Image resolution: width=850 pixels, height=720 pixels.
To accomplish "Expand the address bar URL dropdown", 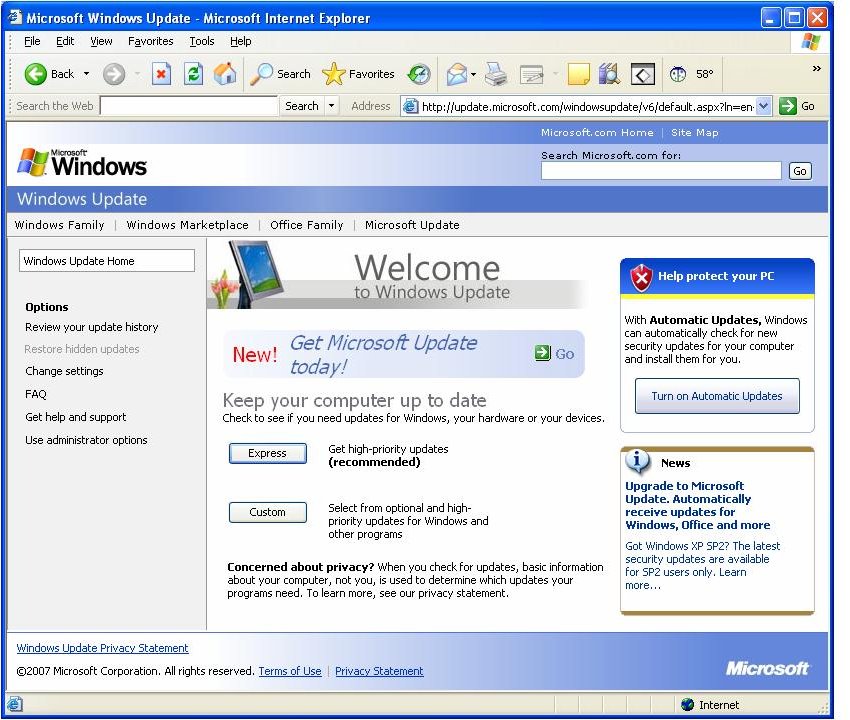I will coord(763,106).
